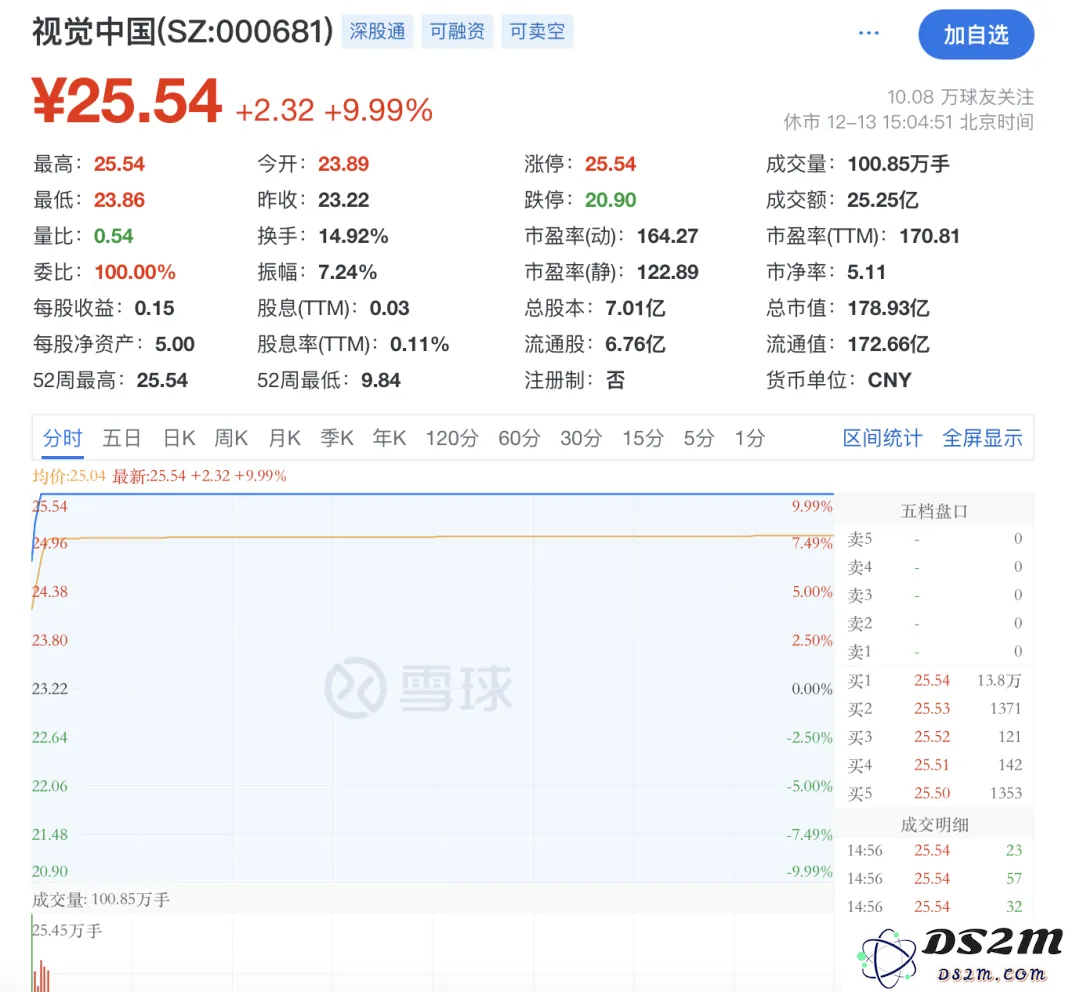Open the 120分 chart tab
The height and width of the screenshot is (992, 1080).
(452, 438)
